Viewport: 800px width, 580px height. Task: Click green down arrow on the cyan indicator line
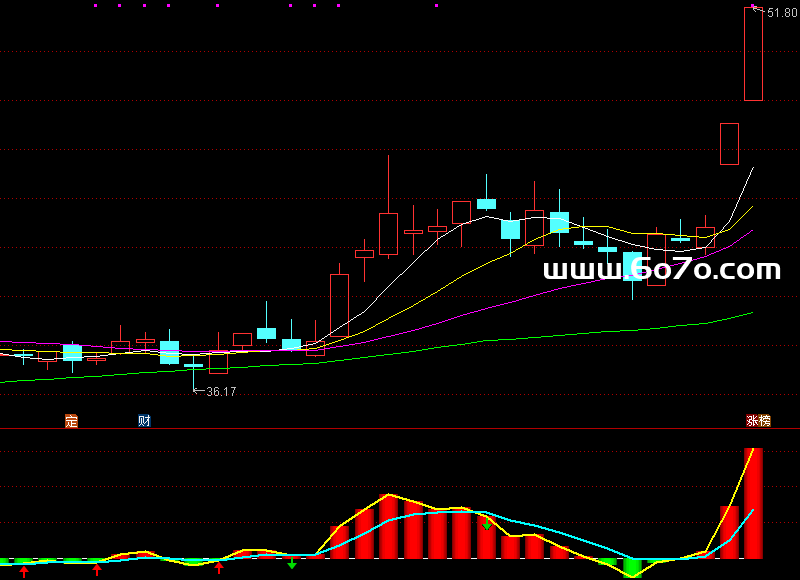(x=487, y=523)
